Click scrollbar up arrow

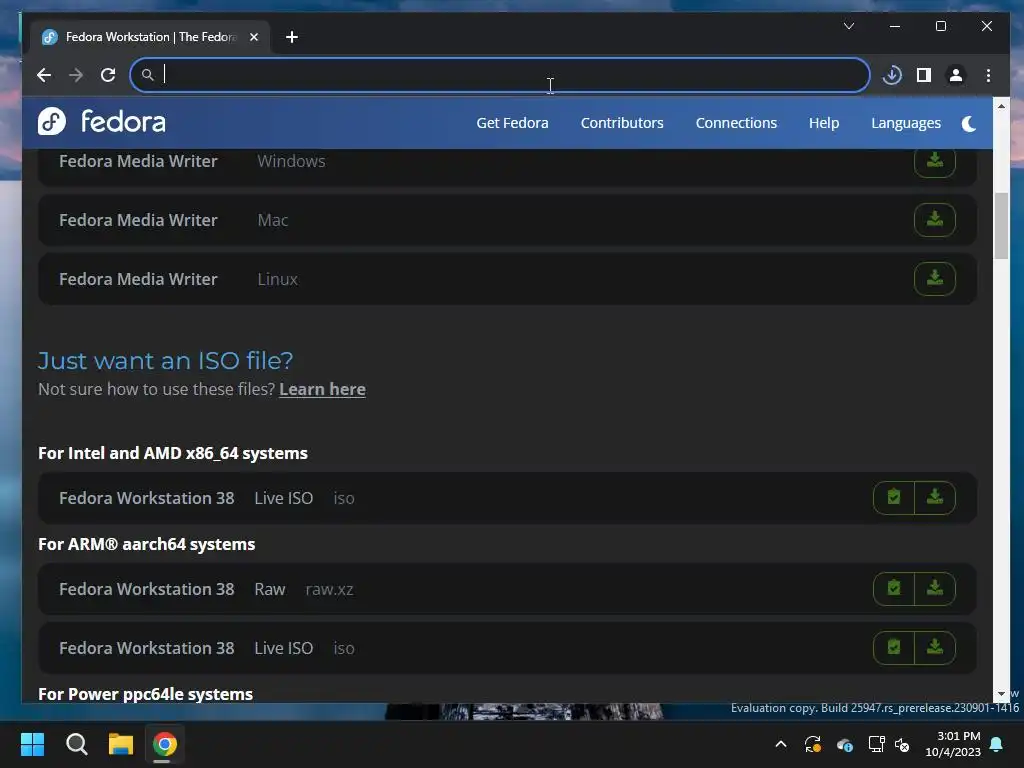coord(1001,106)
